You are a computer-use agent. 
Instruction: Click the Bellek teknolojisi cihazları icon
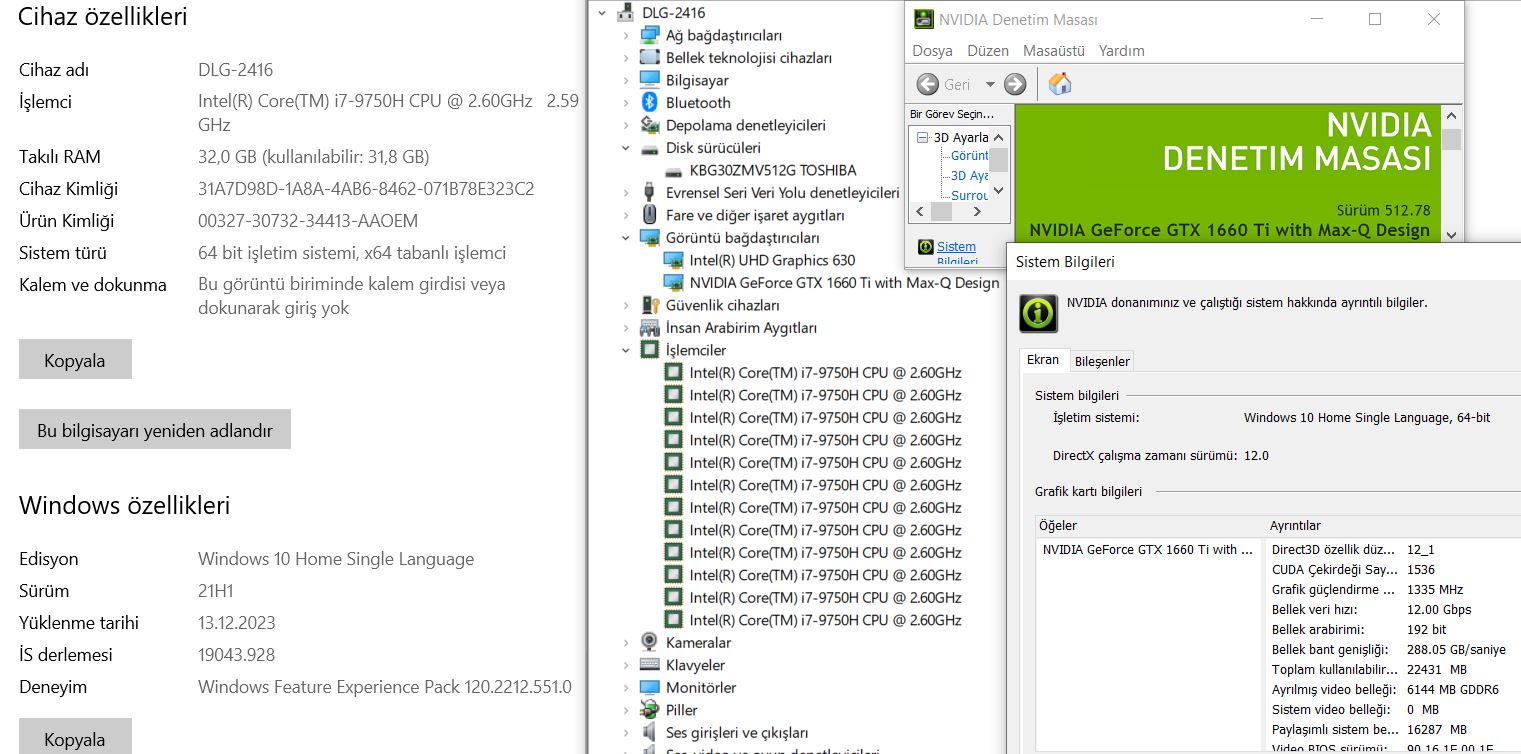click(650, 58)
